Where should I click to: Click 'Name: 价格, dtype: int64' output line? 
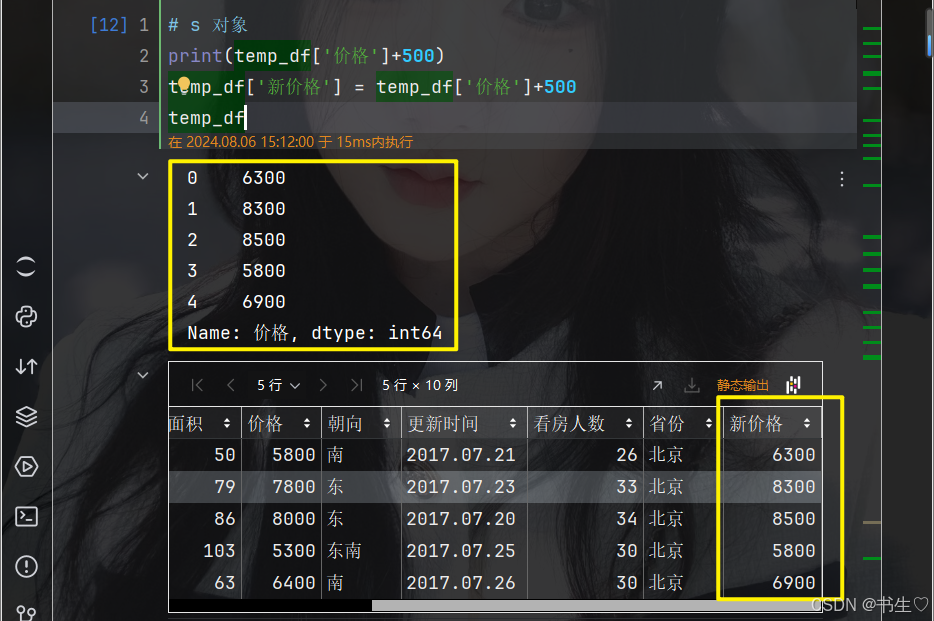coord(315,333)
